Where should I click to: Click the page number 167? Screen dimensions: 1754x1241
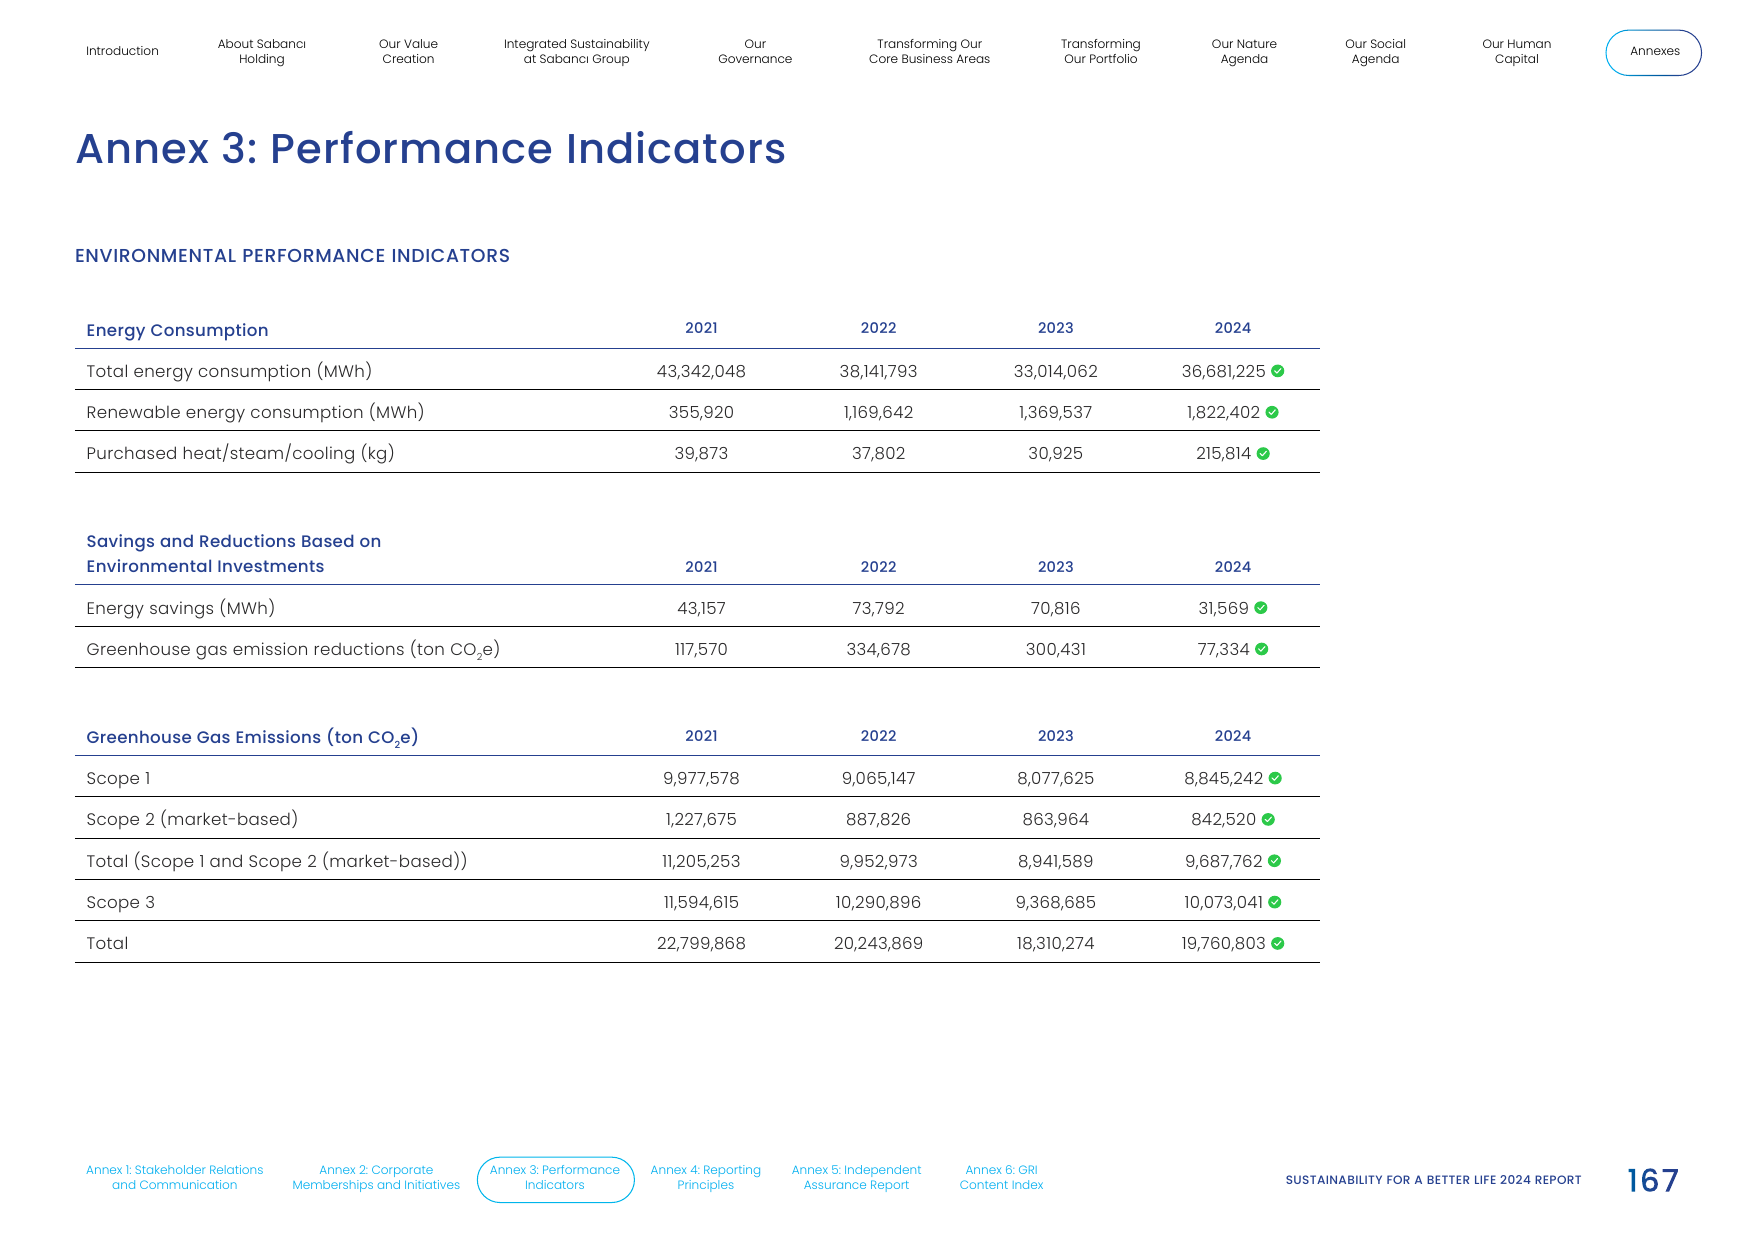coord(1652,1181)
